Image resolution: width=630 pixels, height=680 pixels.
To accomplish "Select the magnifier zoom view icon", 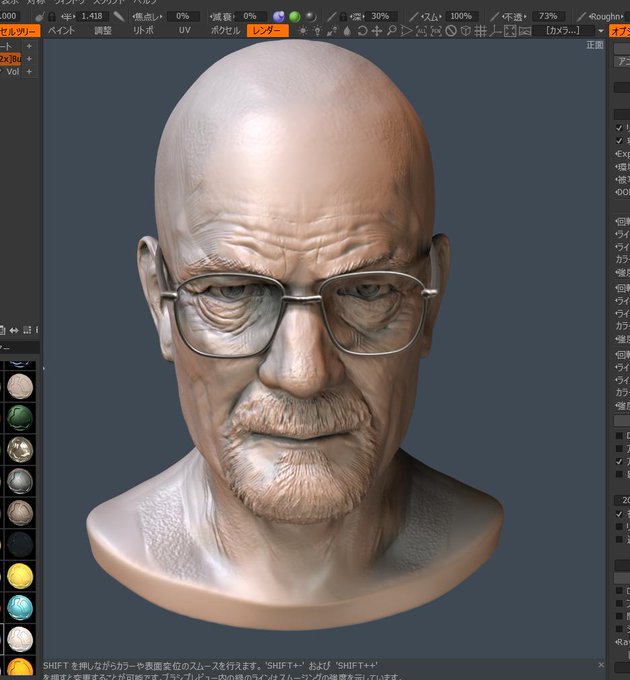I will (x=392, y=31).
